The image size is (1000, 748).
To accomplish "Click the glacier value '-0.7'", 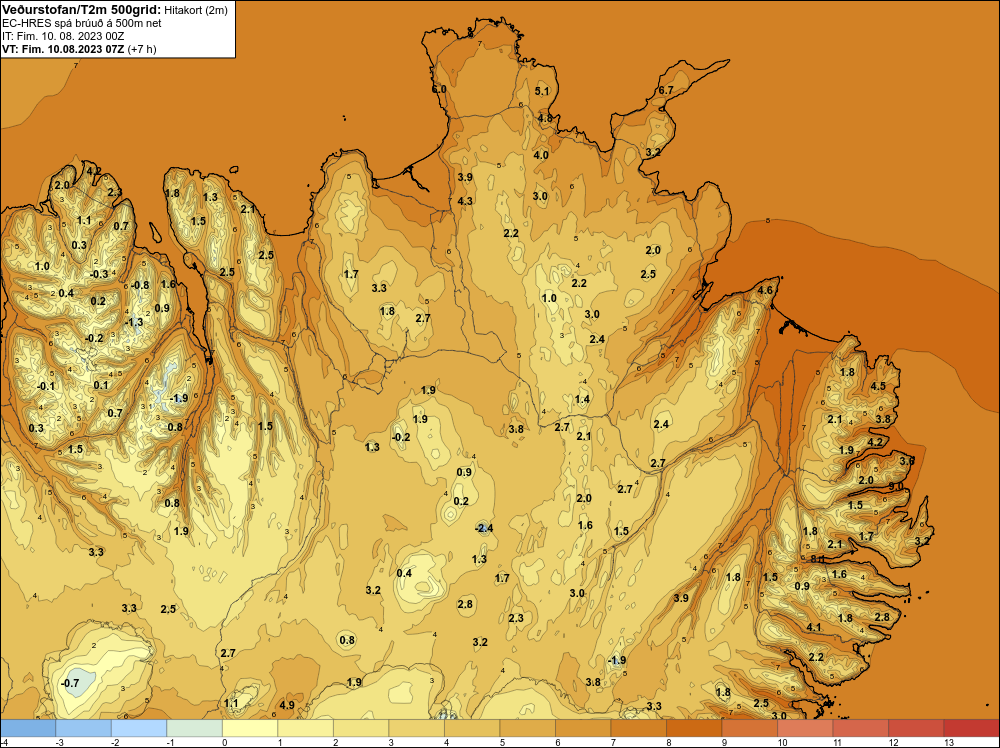I will tap(70, 683).
